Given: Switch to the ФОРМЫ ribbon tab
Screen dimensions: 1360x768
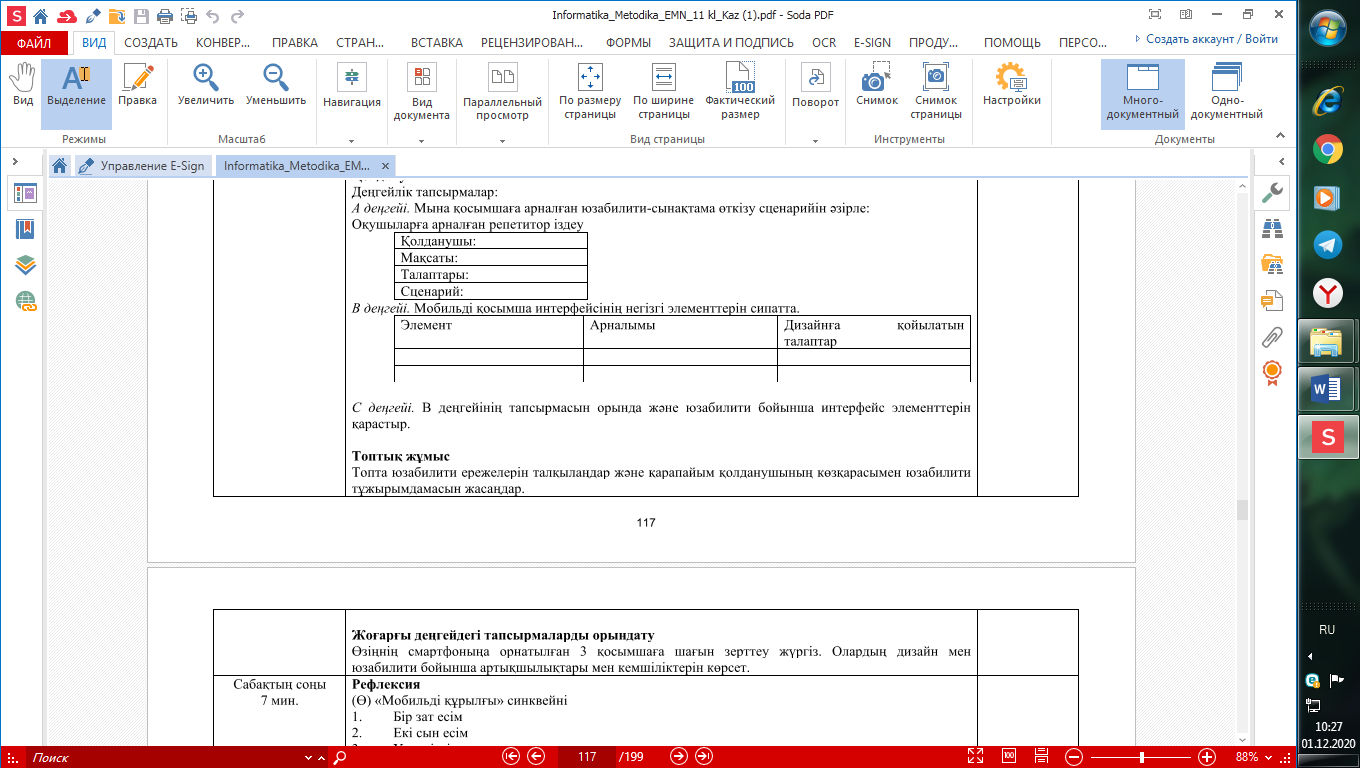Looking at the screenshot, I should coord(628,43).
